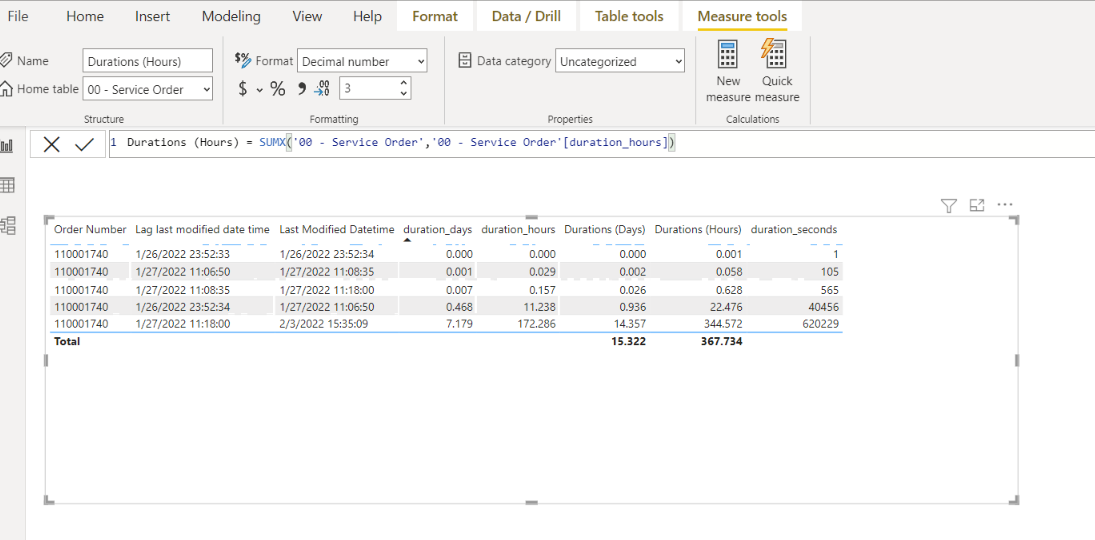The width and height of the screenshot is (1095, 540).
Task: Switch to Data view icon in sidebar
Action: tap(8, 186)
